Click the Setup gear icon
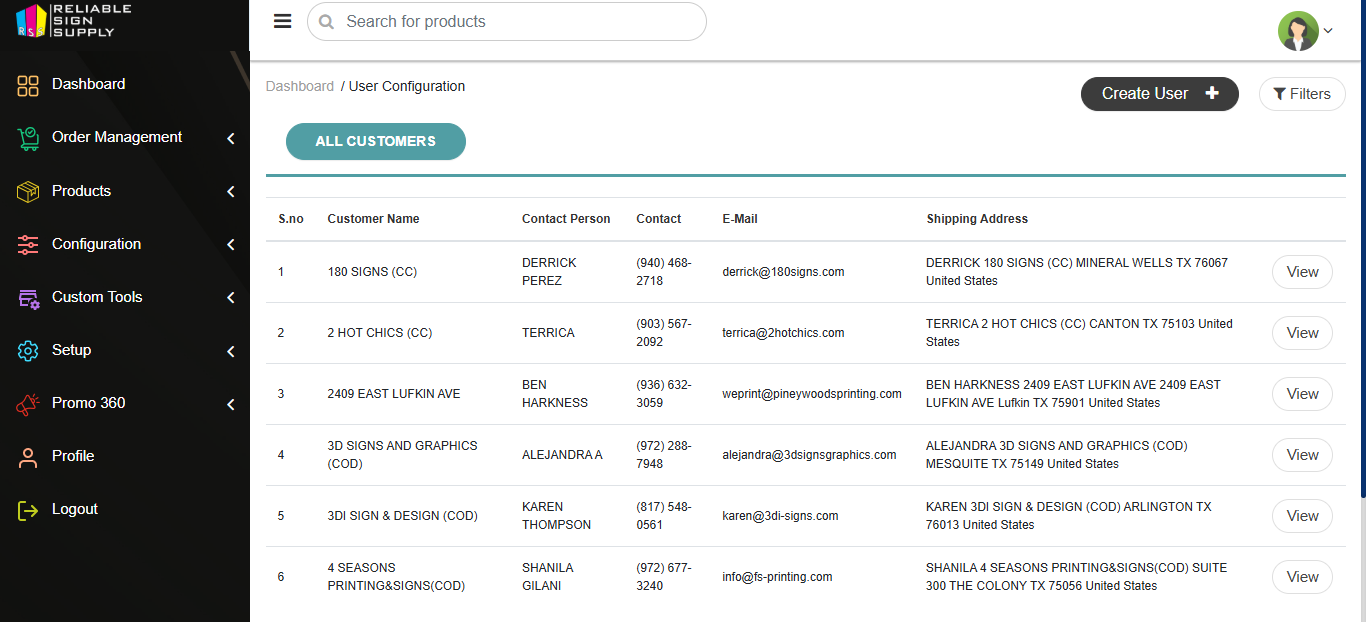The width and height of the screenshot is (1366, 622). coord(28,350)
